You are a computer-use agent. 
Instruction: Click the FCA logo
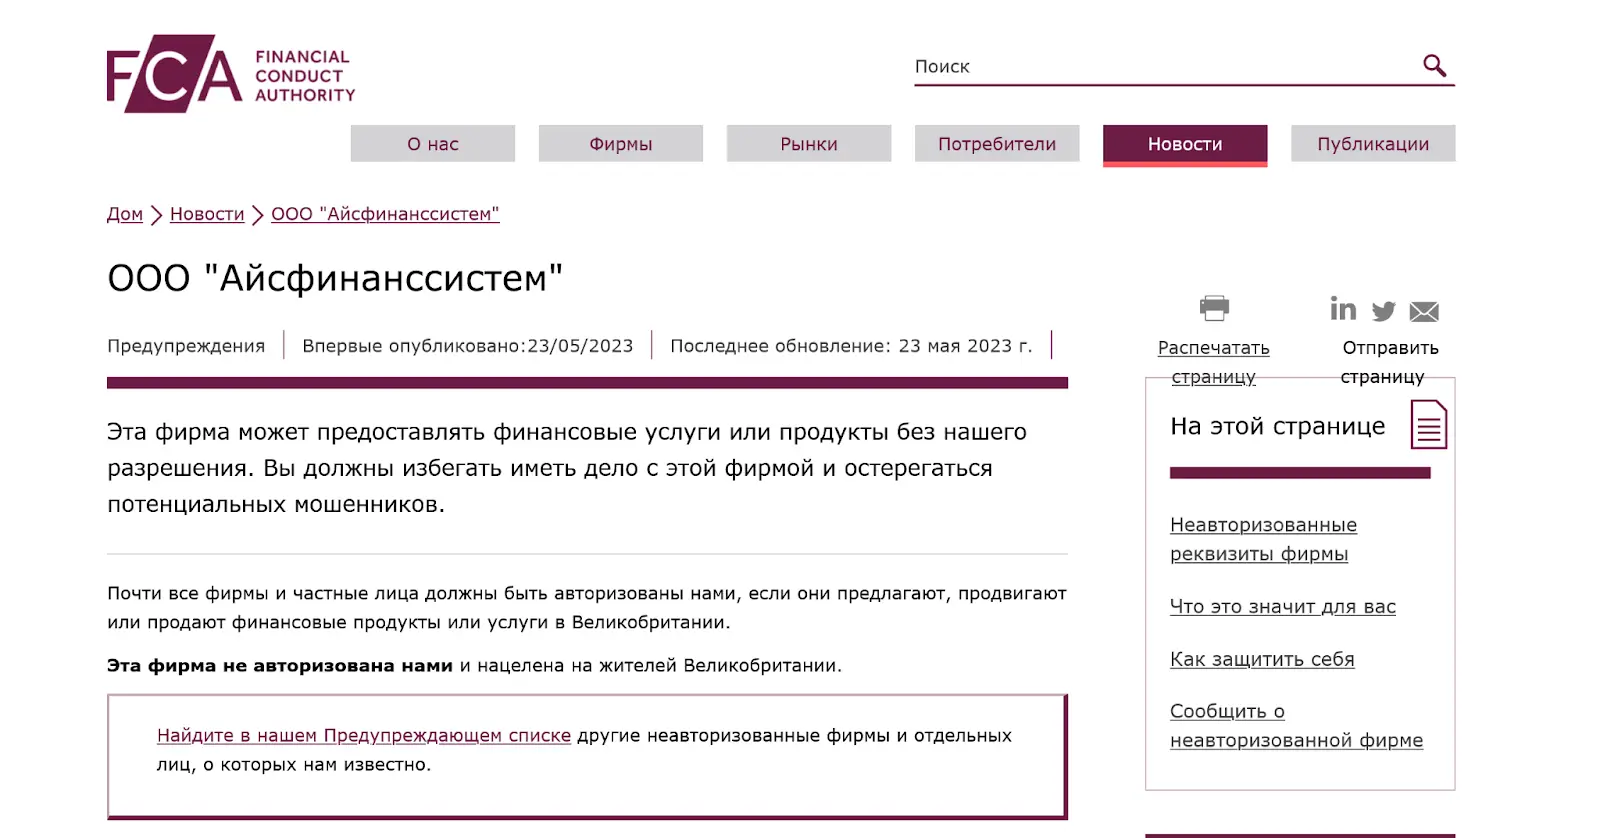tap(231, 74)
